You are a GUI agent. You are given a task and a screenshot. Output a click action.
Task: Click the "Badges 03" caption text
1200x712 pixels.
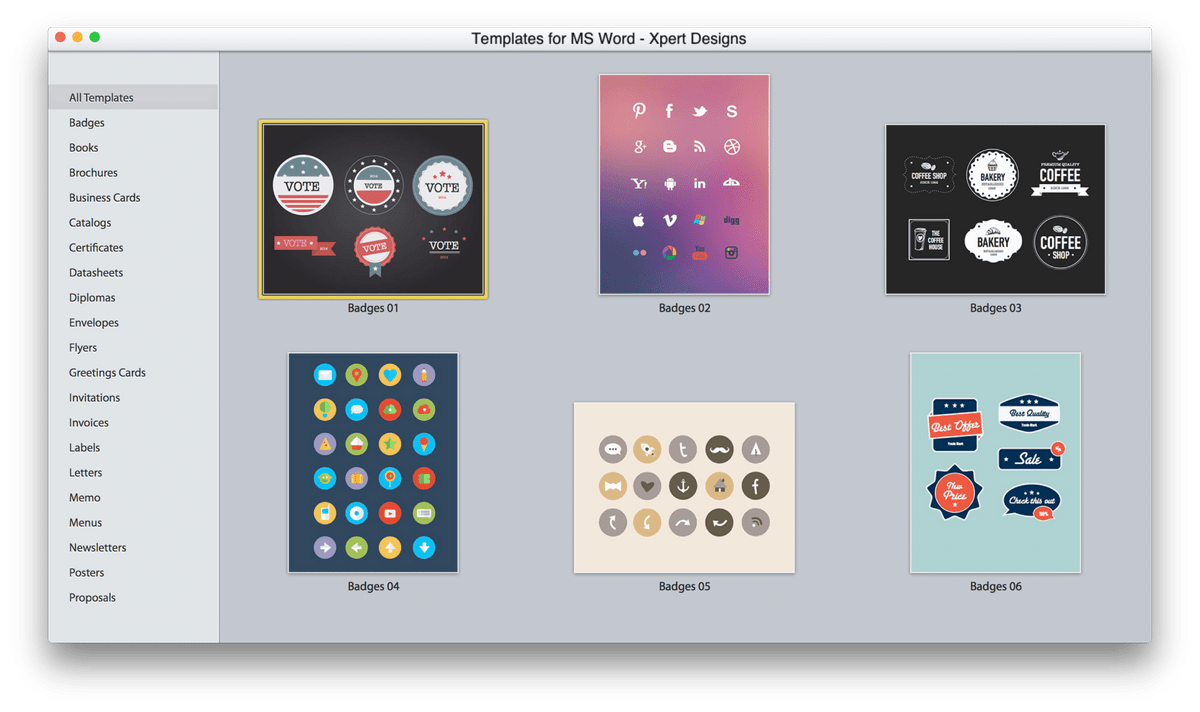(995, 308)
